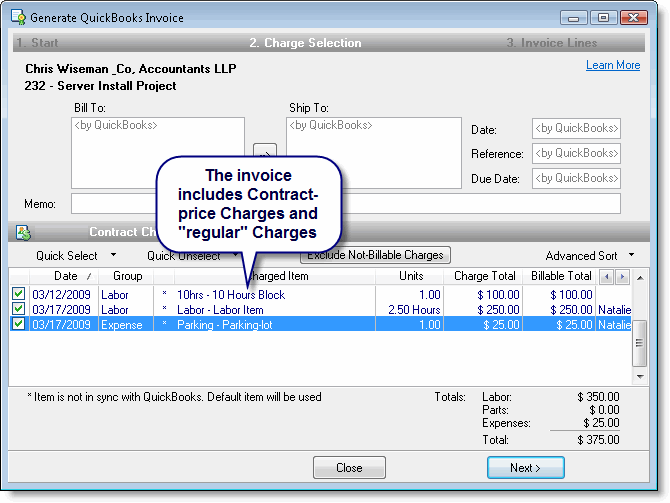Expand the Advanced Sort menu
The height and width of the screenshot is (503, 670).
click(x=591, y=256)
